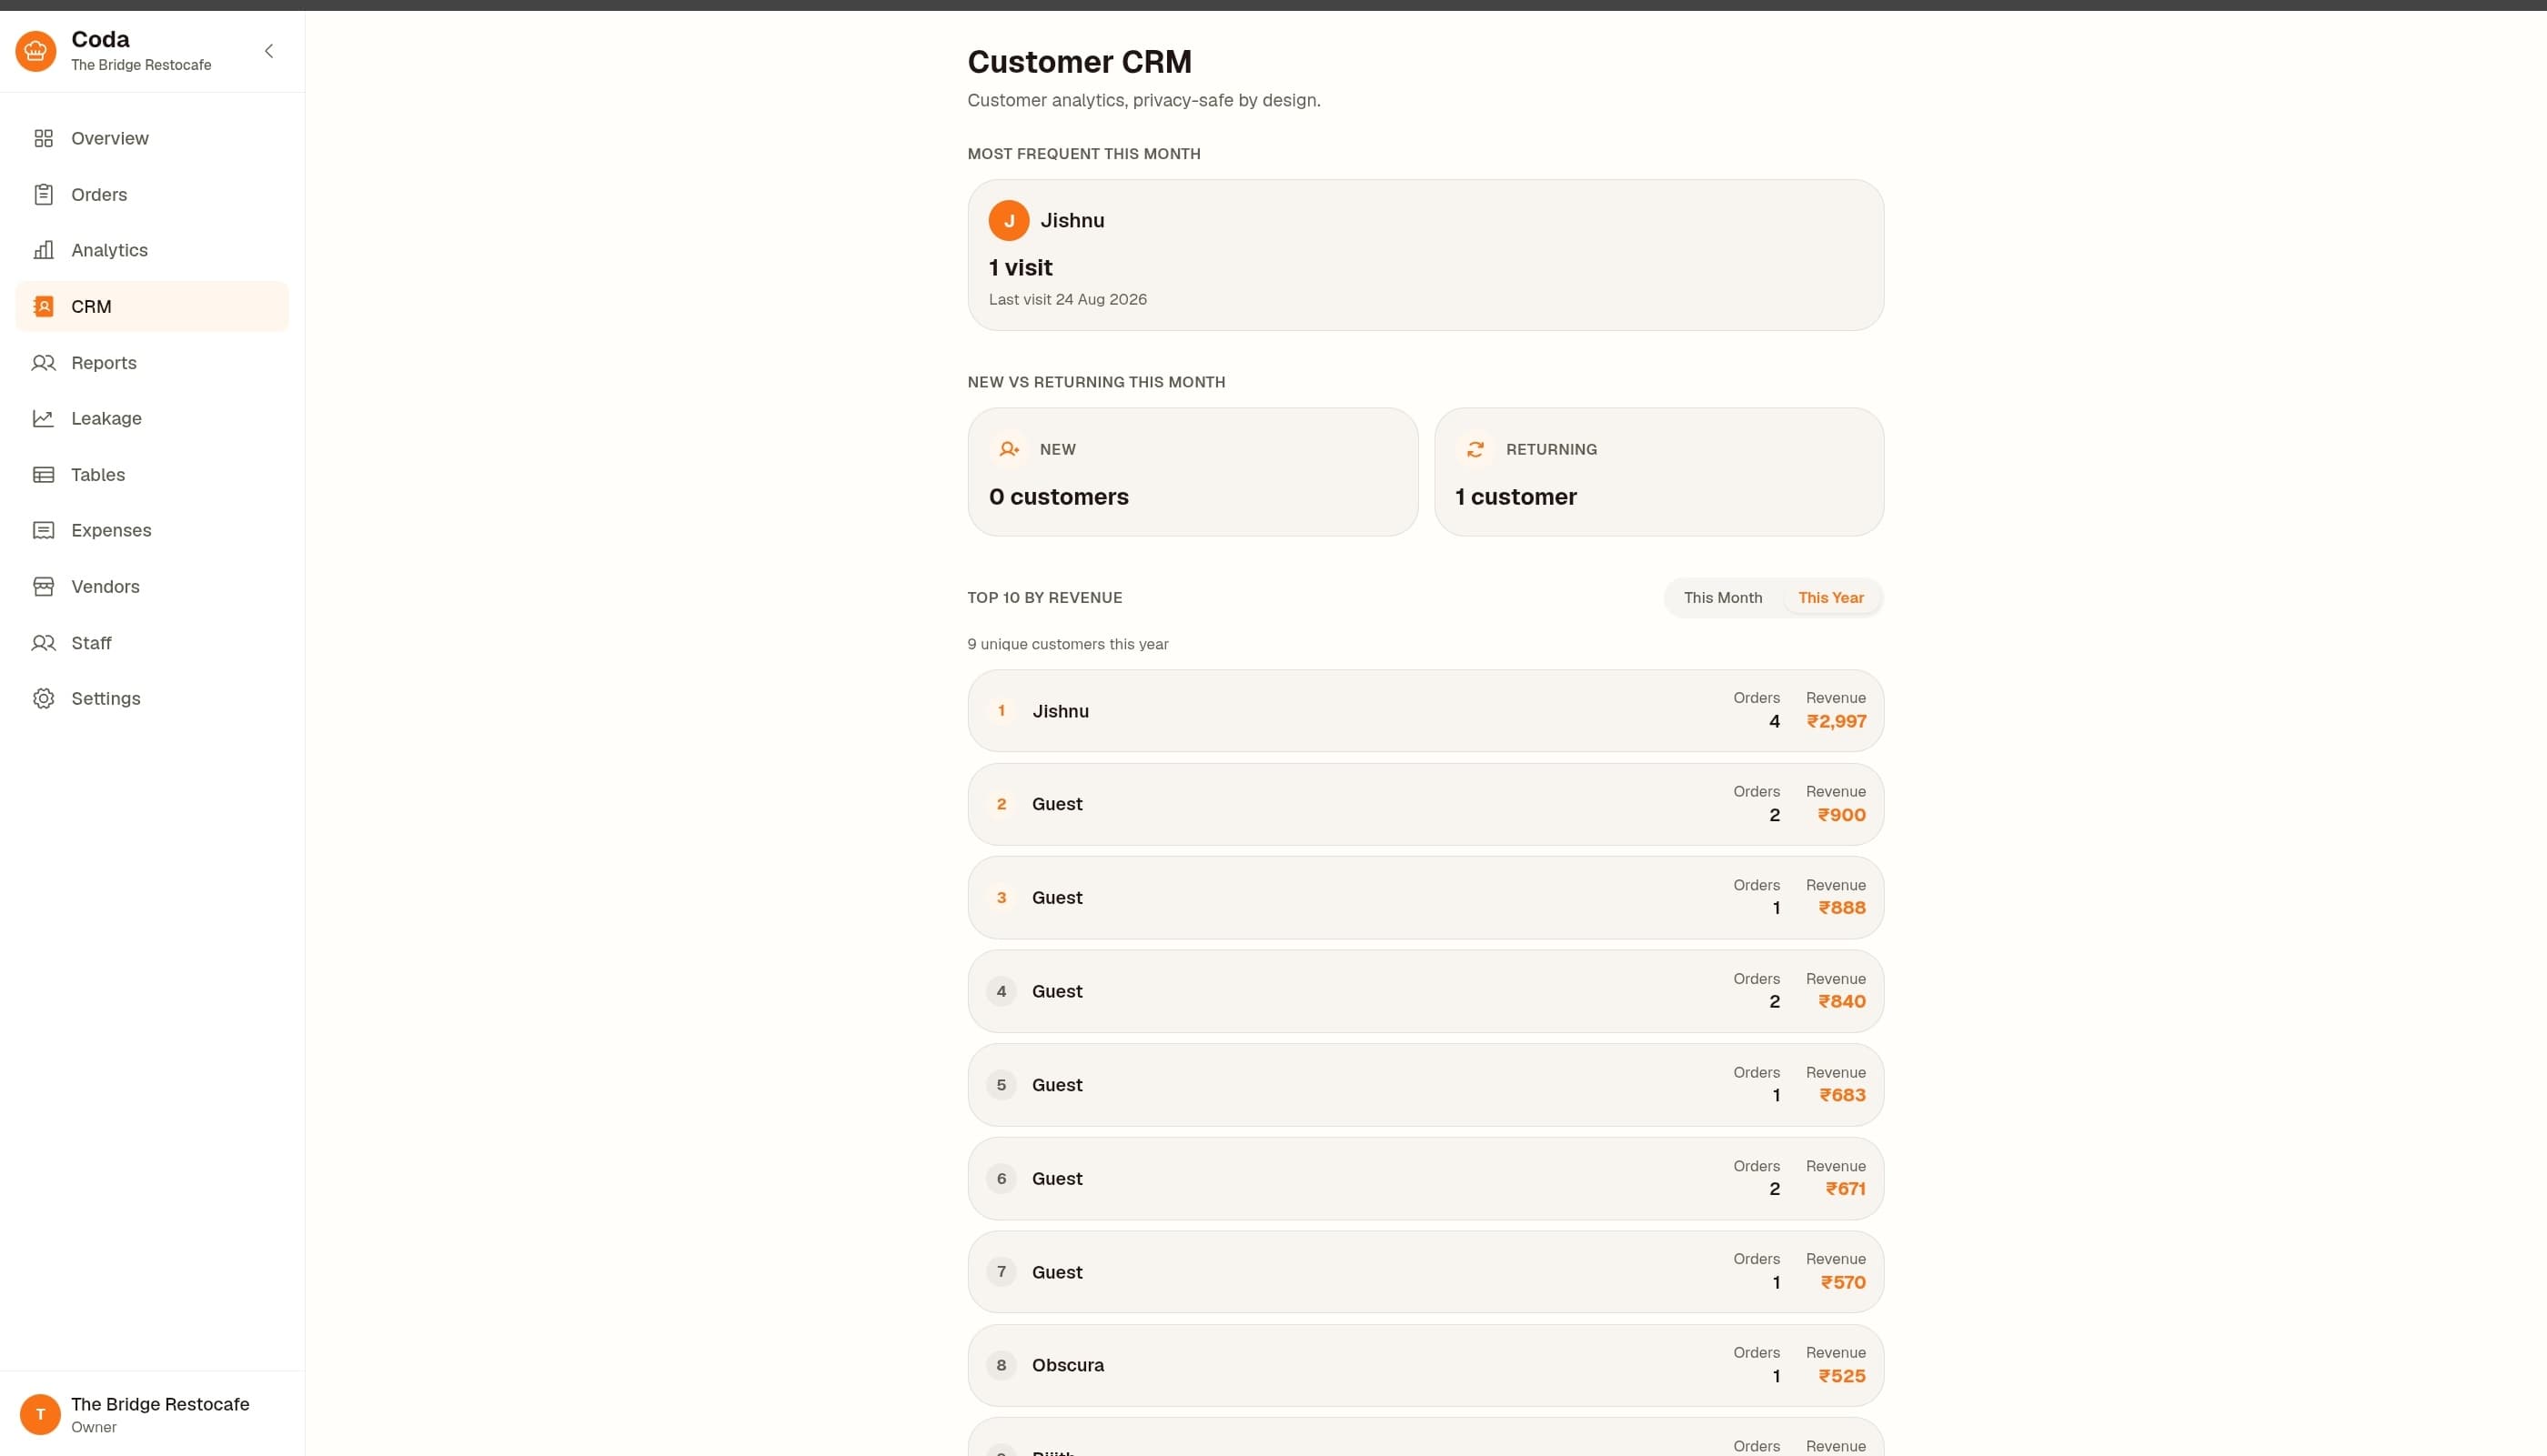Select the Guest row with ₹570 revenue
Viewport: 2547px width, 1456px height.
point(1425,1271)
